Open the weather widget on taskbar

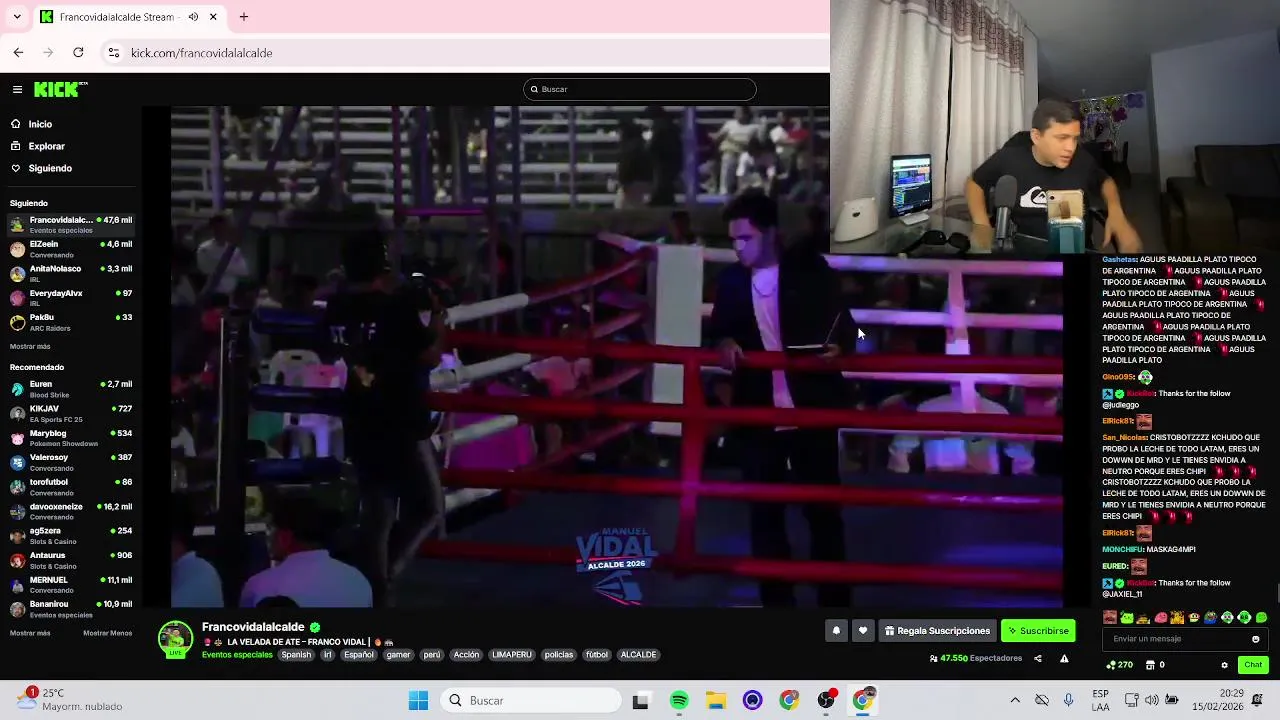70,699
